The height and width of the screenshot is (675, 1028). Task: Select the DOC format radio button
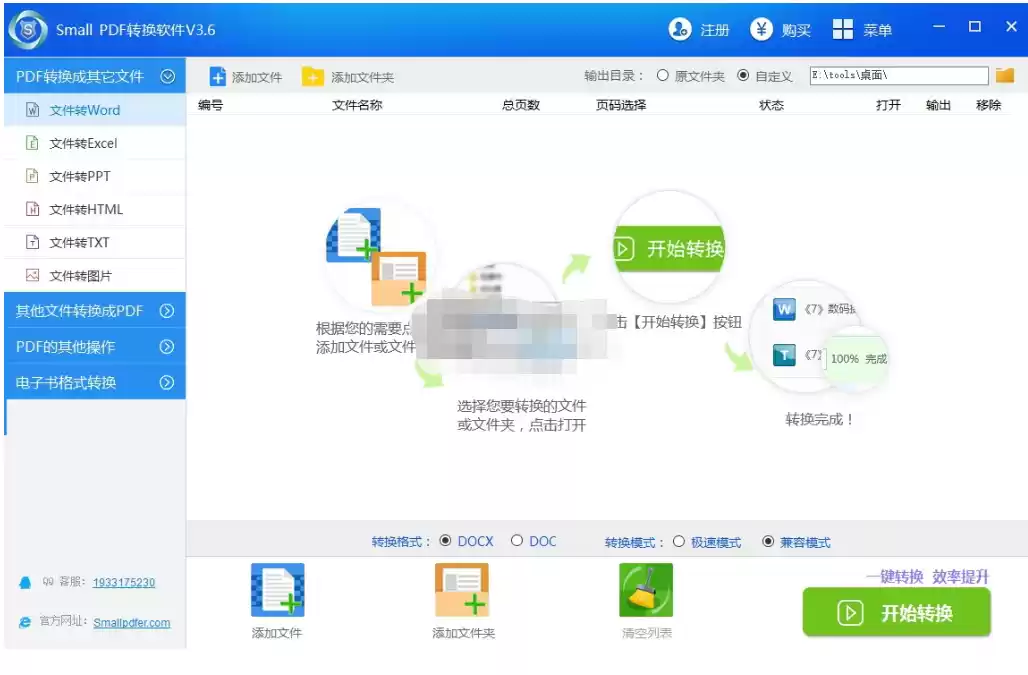(x=517, y=541)
